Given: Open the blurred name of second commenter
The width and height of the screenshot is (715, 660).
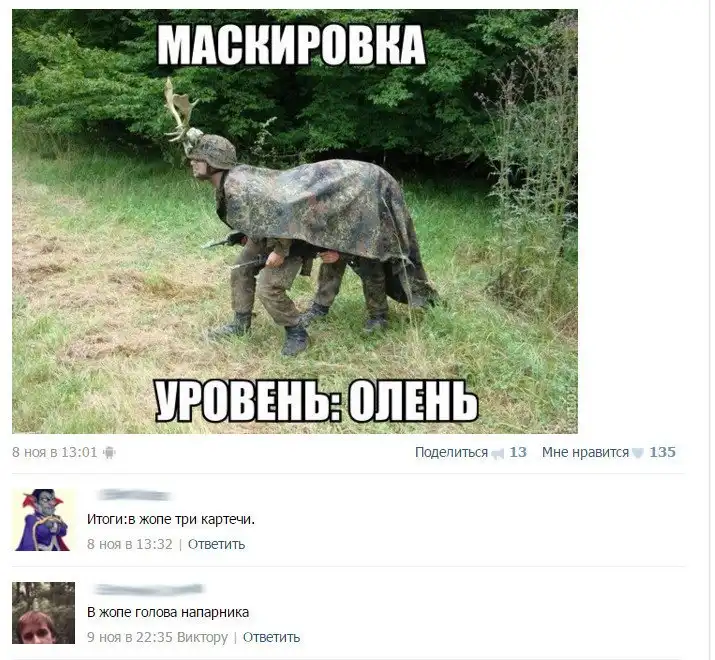Looking at the screenshot, I should pyautogui.click(x=149, y=589).
